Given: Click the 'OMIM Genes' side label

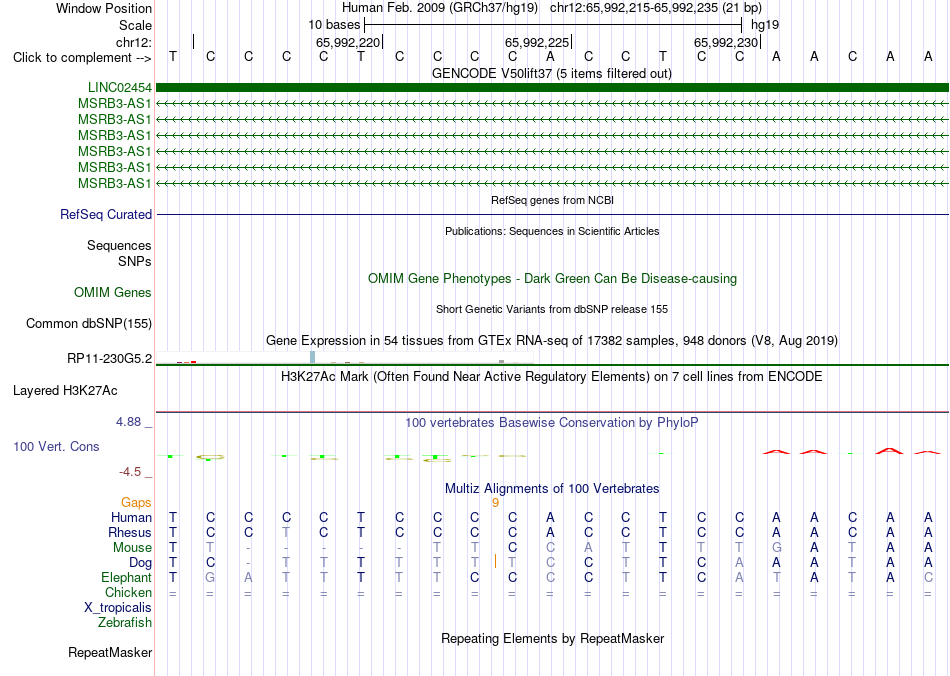Looking at the screenshot, I should pos(113,293).
